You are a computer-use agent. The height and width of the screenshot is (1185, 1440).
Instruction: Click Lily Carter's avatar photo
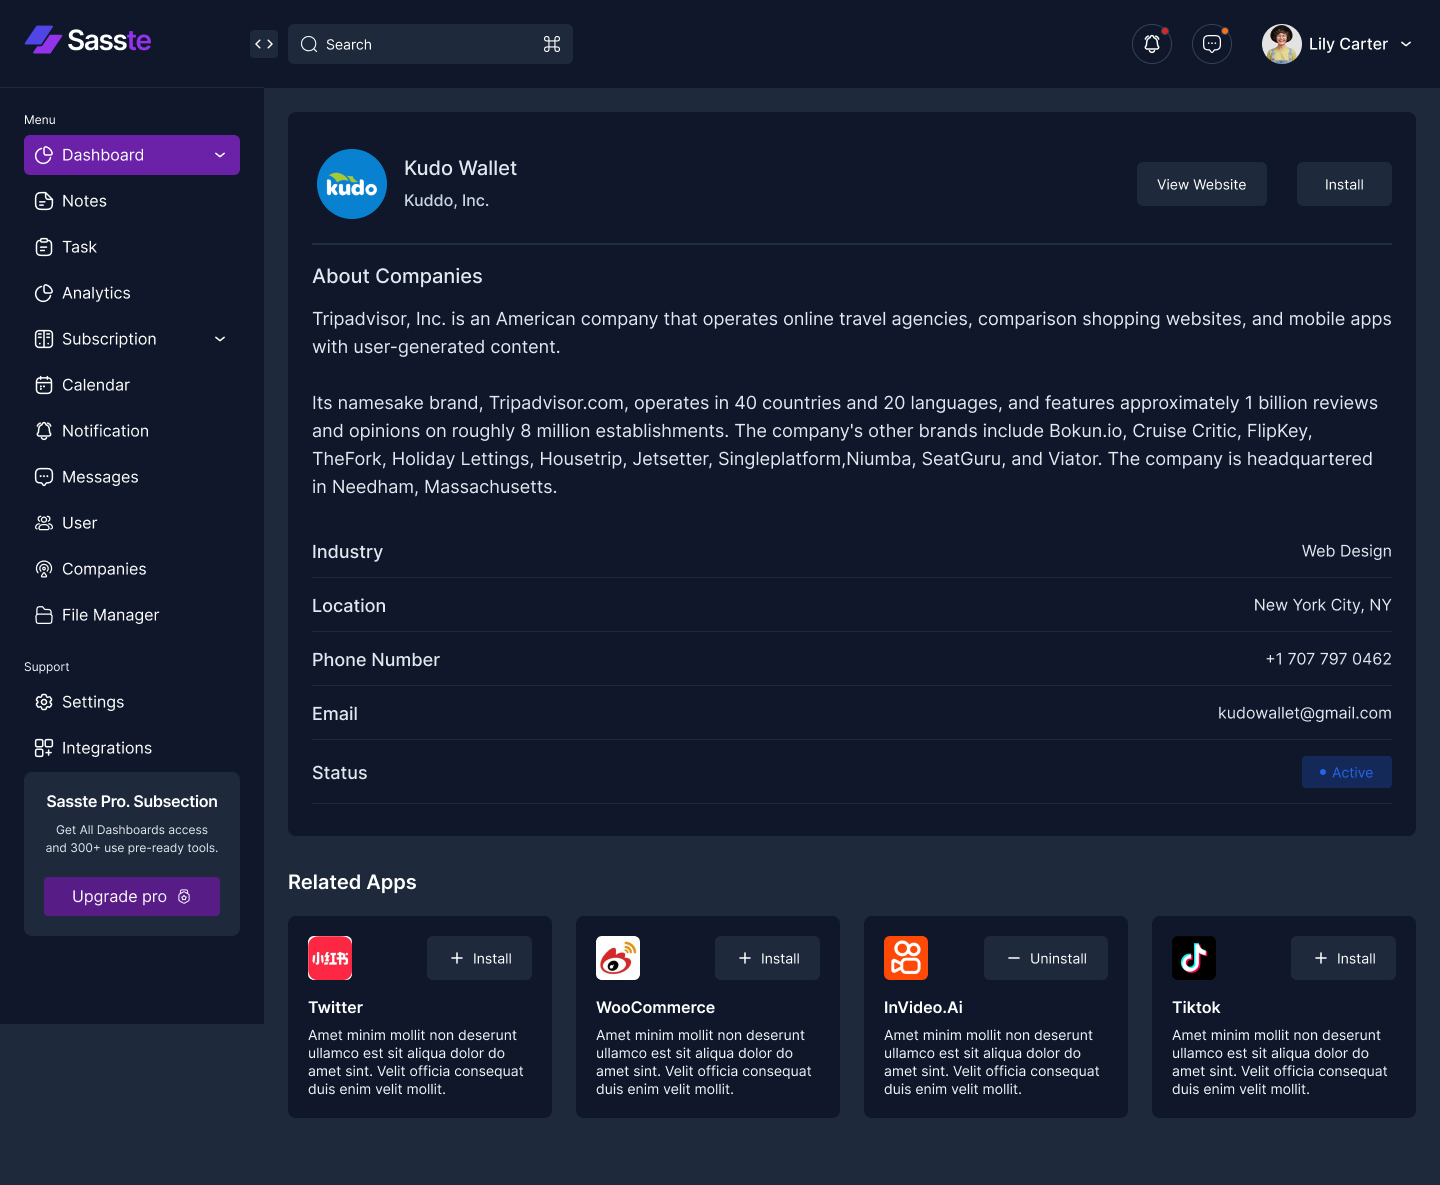click(1282, 44)
